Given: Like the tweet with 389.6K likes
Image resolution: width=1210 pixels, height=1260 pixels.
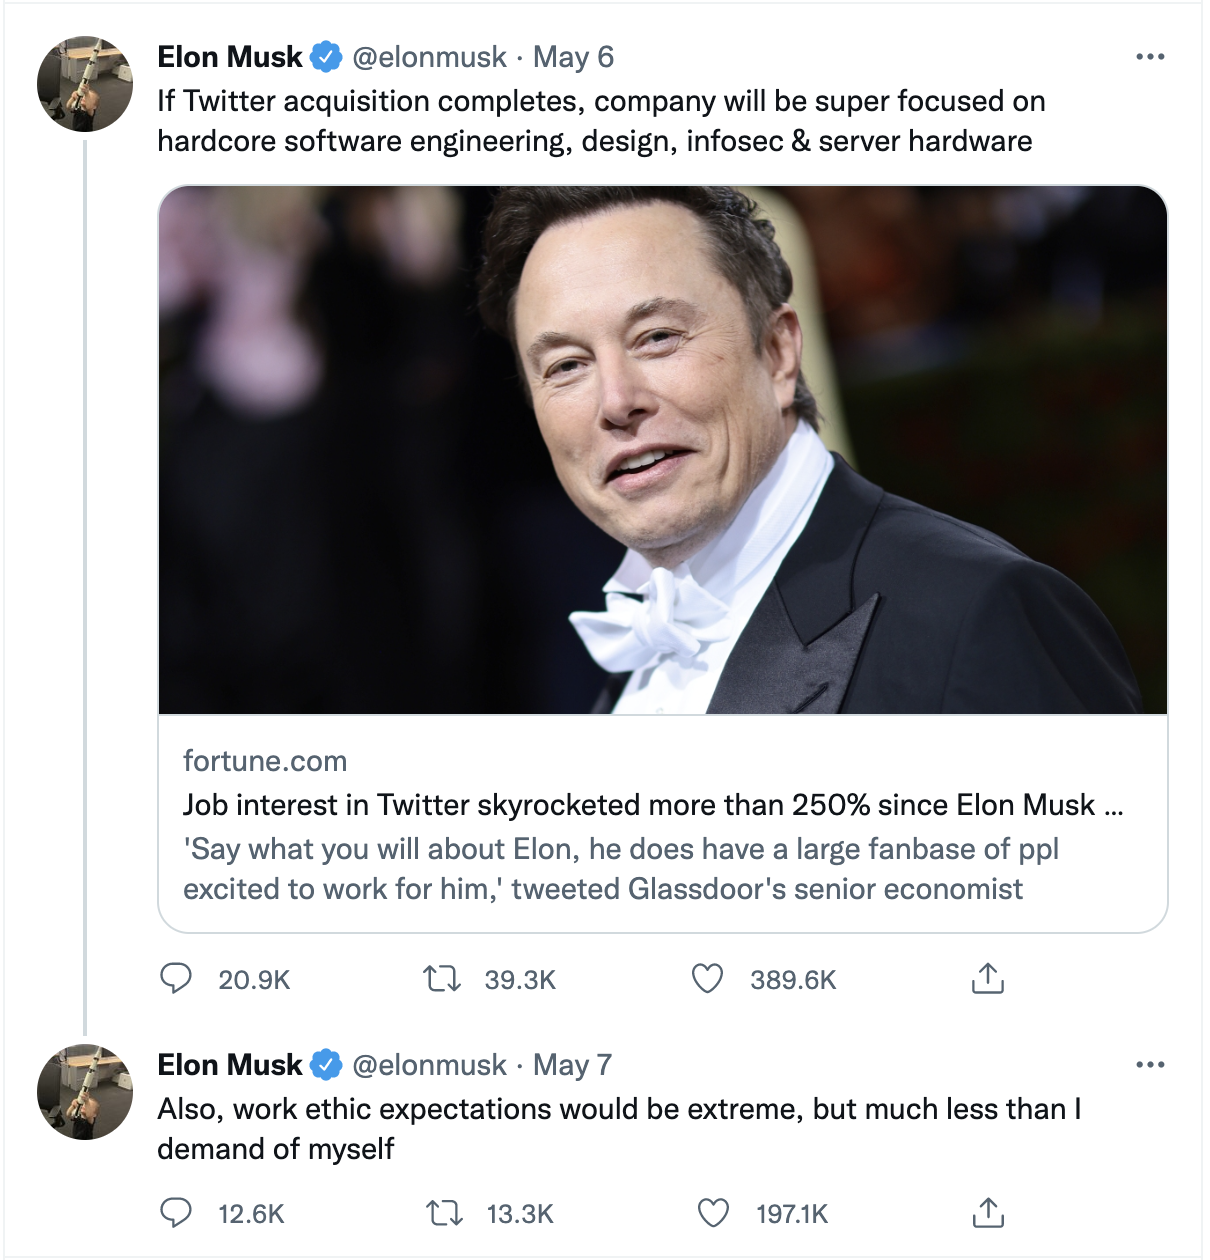Looking at the screenshot, I should point(707,978).
